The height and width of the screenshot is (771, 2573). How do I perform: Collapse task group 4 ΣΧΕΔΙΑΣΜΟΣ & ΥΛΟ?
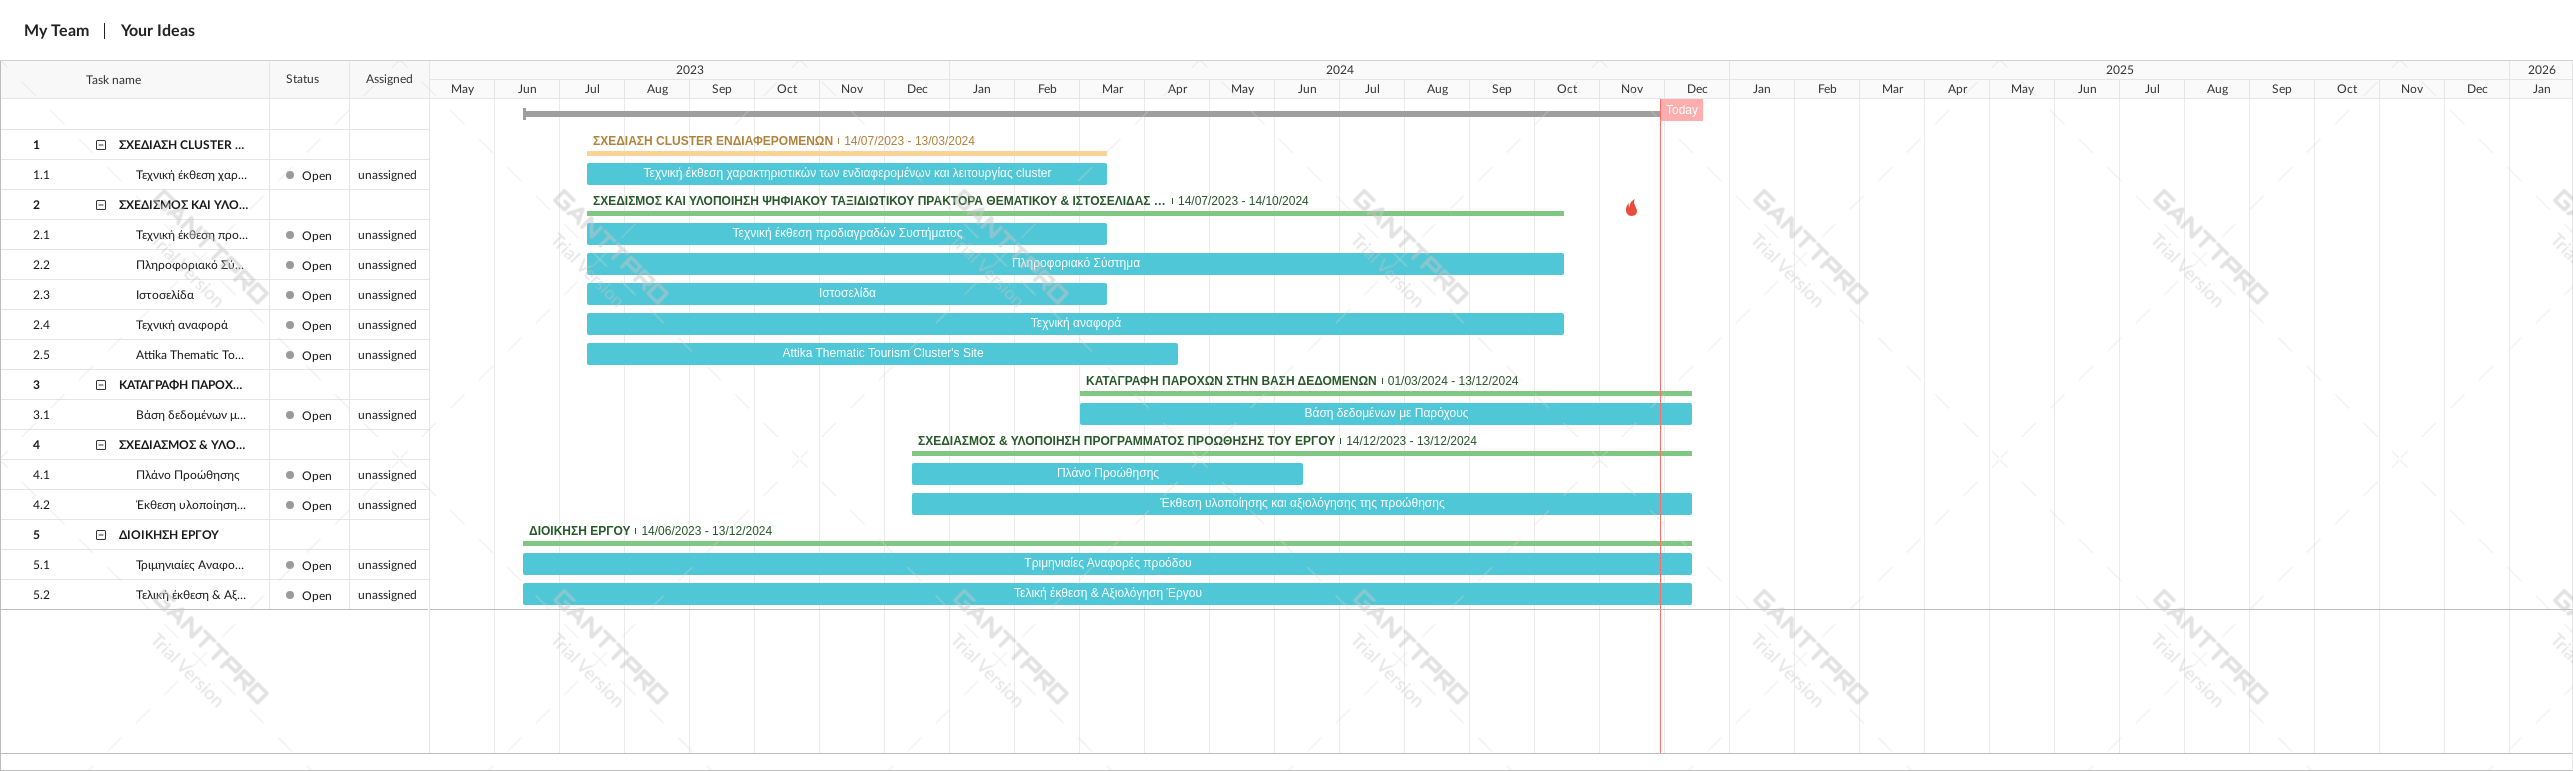(x=101, y=445)
